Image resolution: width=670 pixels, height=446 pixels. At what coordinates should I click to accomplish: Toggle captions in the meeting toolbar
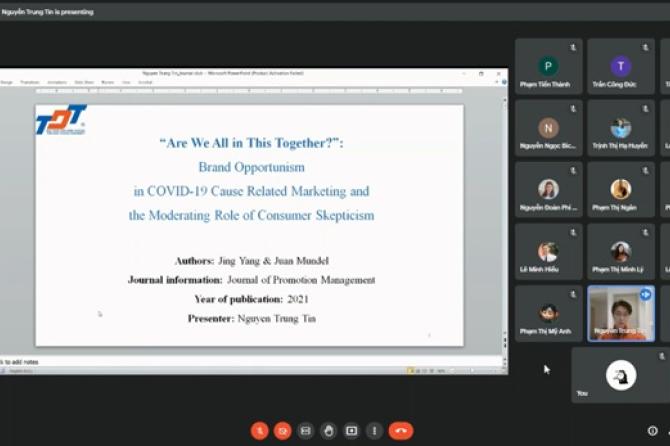tap(306, 431)
